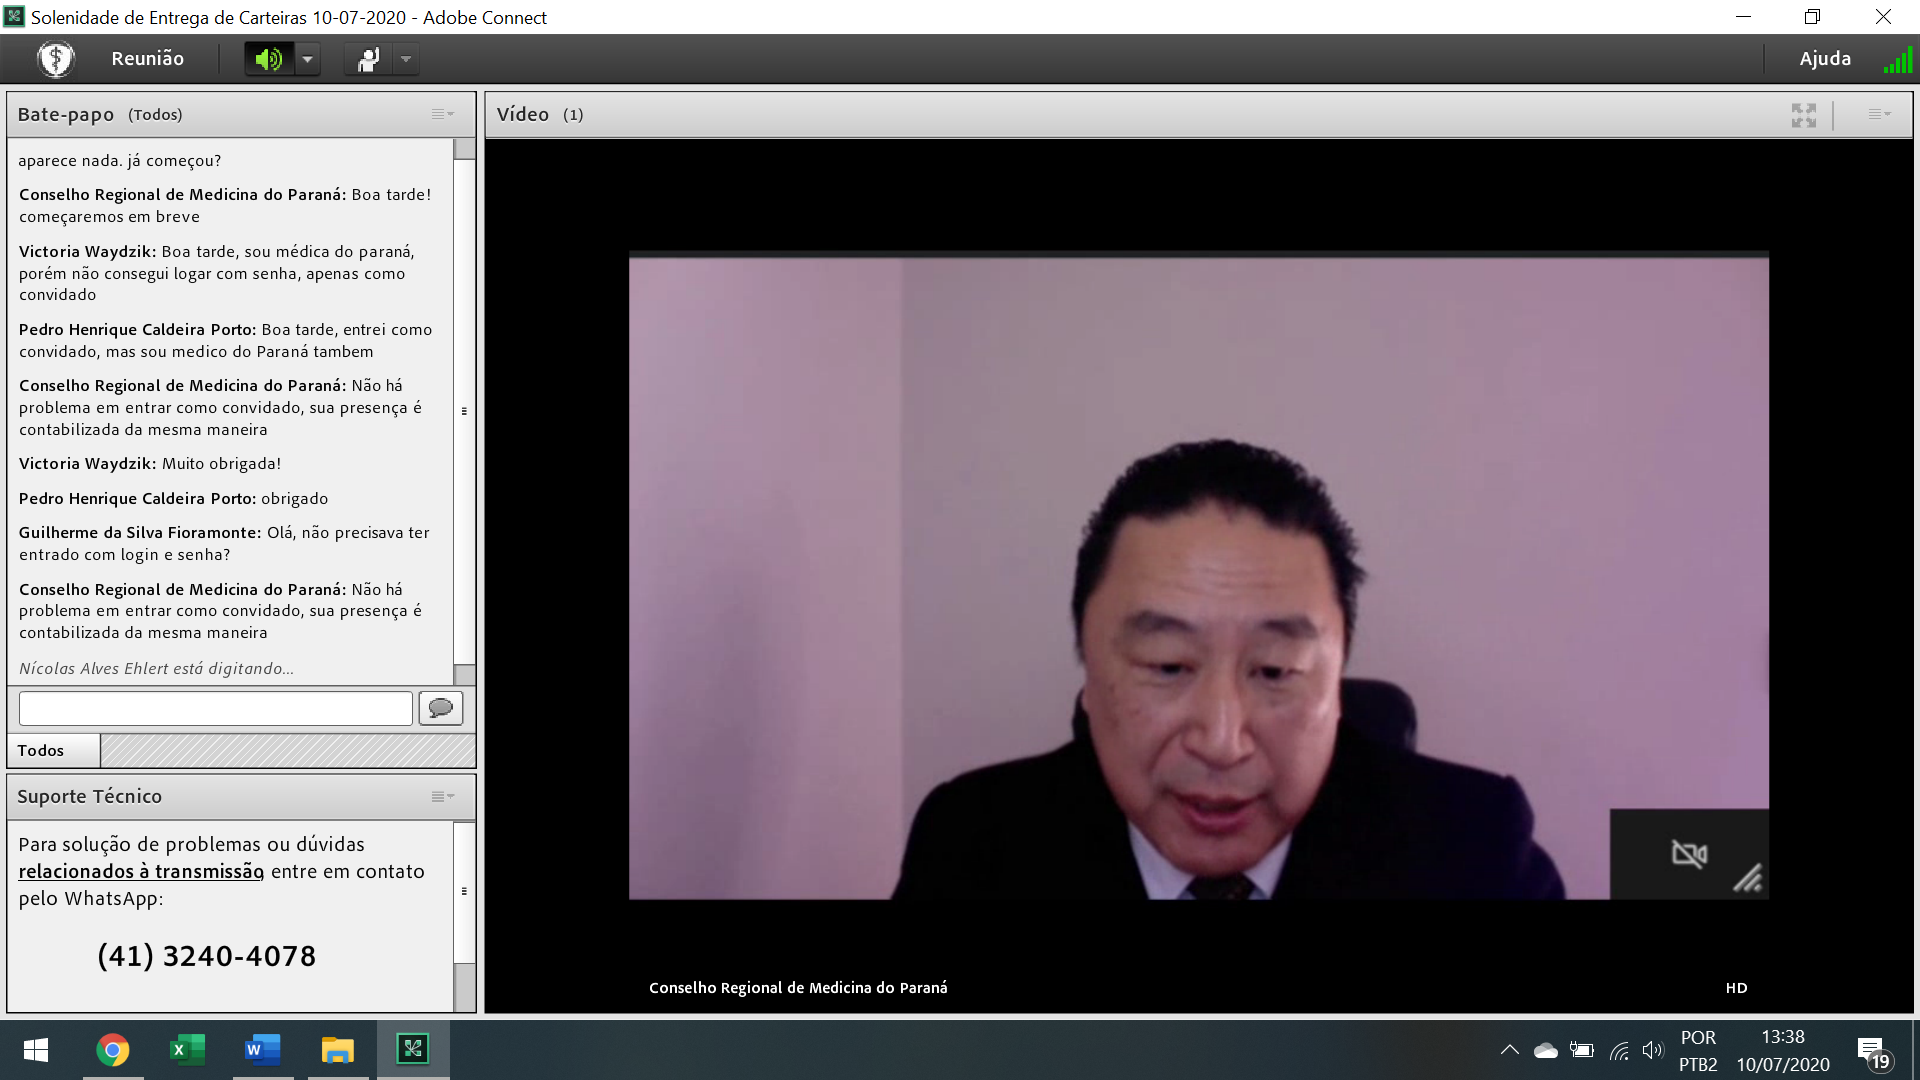The image size is (1920, 1080).
Task: Mute the meeting speaker audio
Action: pyautogui.click(x=268, y=59)
